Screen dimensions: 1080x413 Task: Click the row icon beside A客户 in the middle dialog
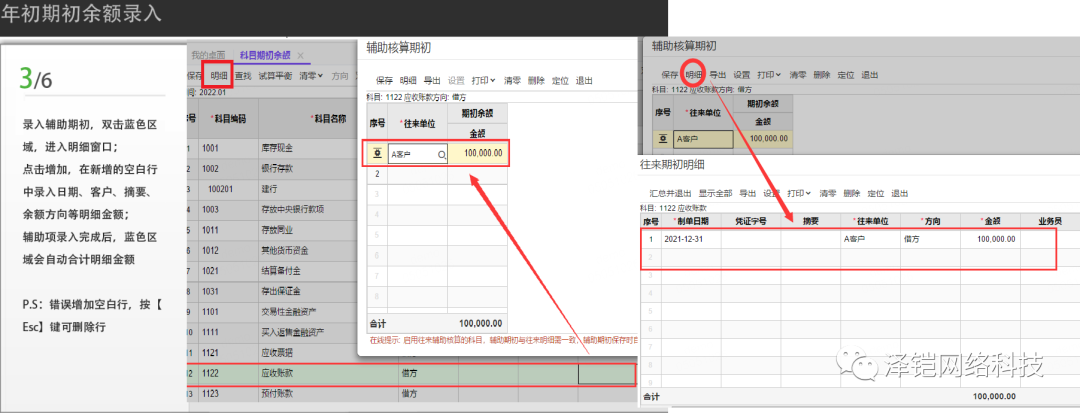[376, 154]
